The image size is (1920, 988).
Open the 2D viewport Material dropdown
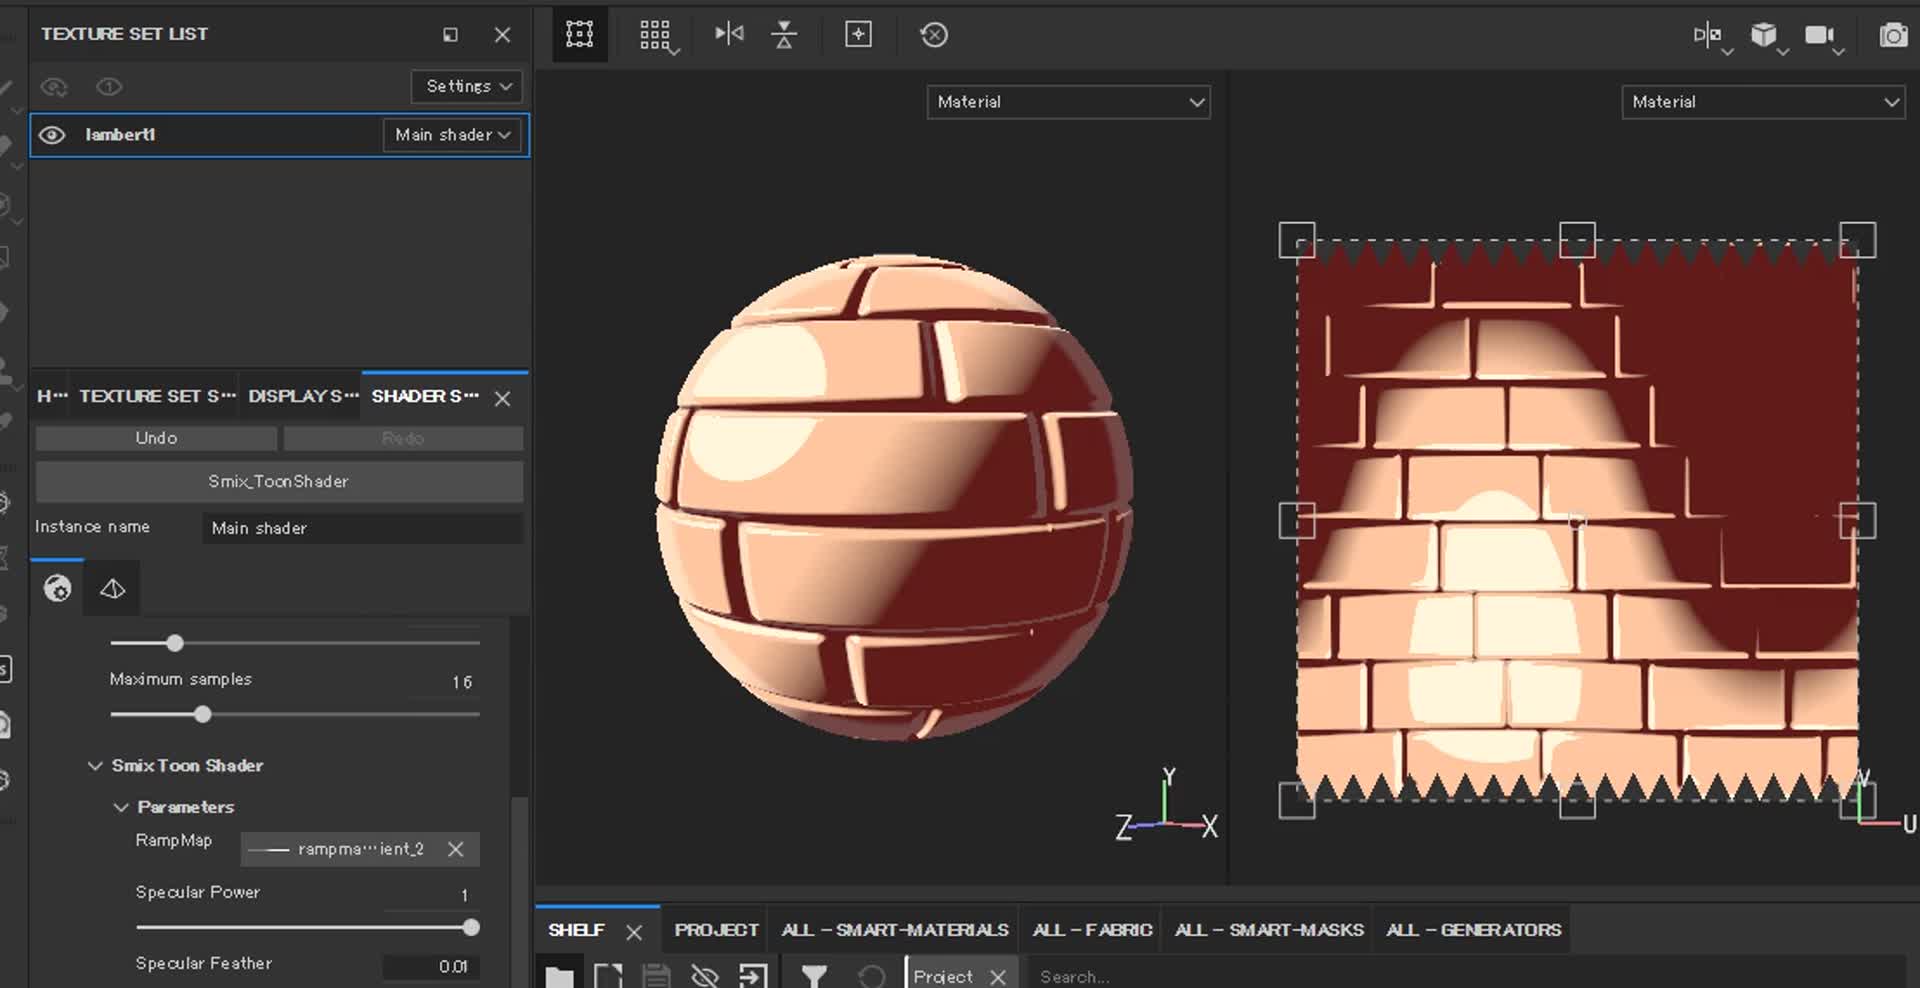click(x=1764, y=102)
